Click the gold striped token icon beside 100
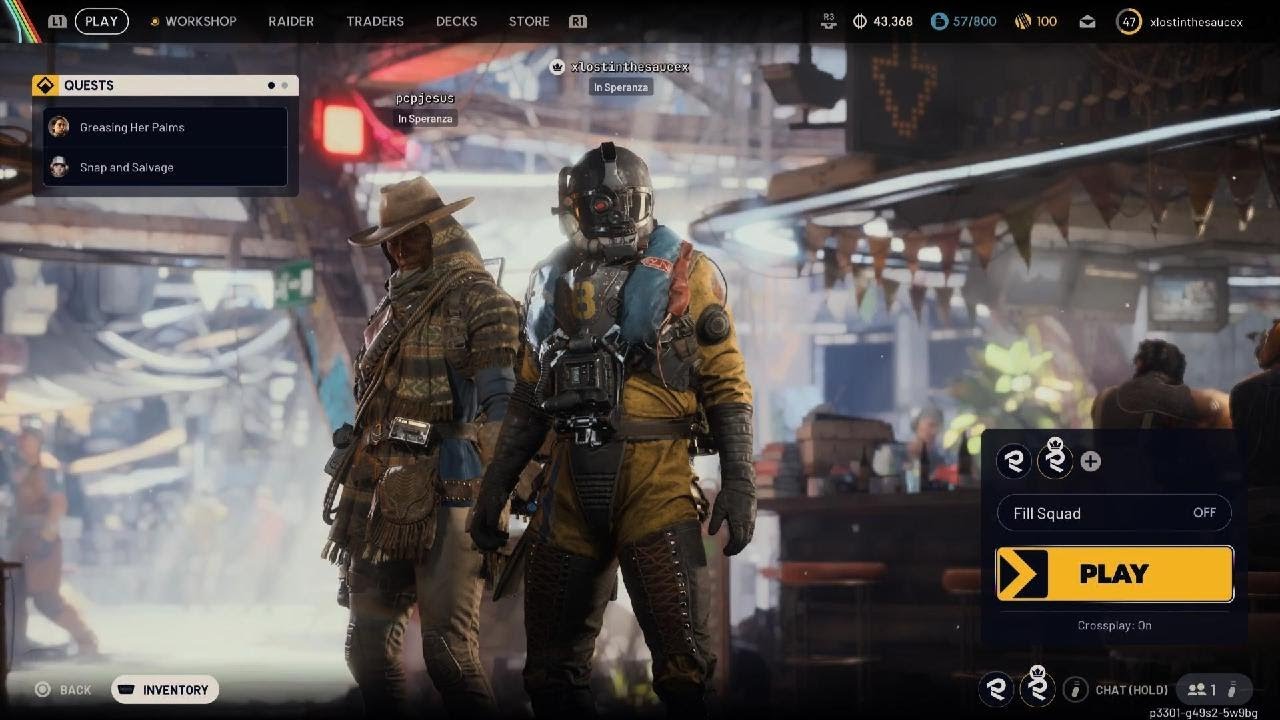 coord(1023,21)
